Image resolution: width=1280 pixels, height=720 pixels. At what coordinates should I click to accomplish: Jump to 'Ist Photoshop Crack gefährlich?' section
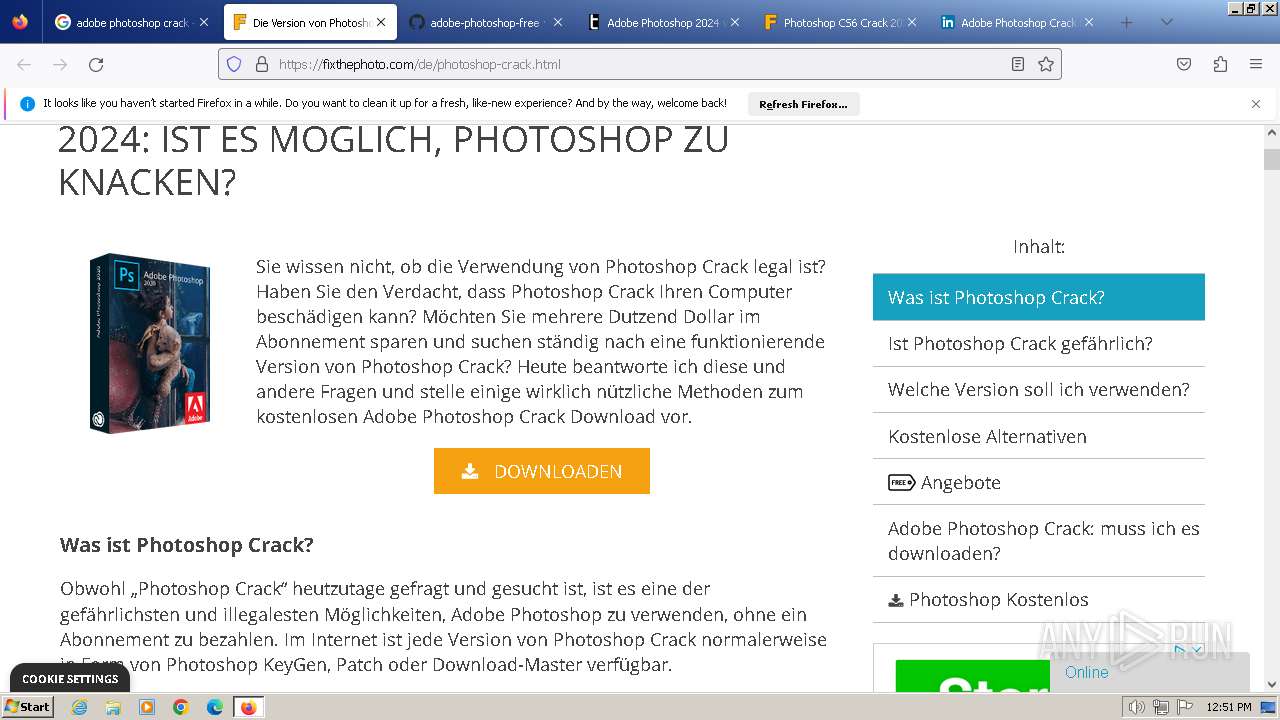coord(1038,343)
